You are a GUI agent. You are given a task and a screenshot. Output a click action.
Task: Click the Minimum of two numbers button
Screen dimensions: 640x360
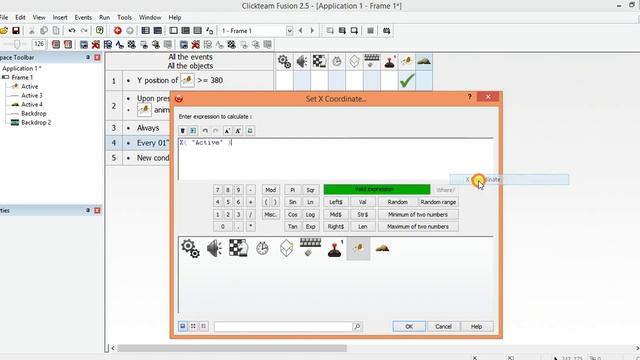click(x=418, y=214)
